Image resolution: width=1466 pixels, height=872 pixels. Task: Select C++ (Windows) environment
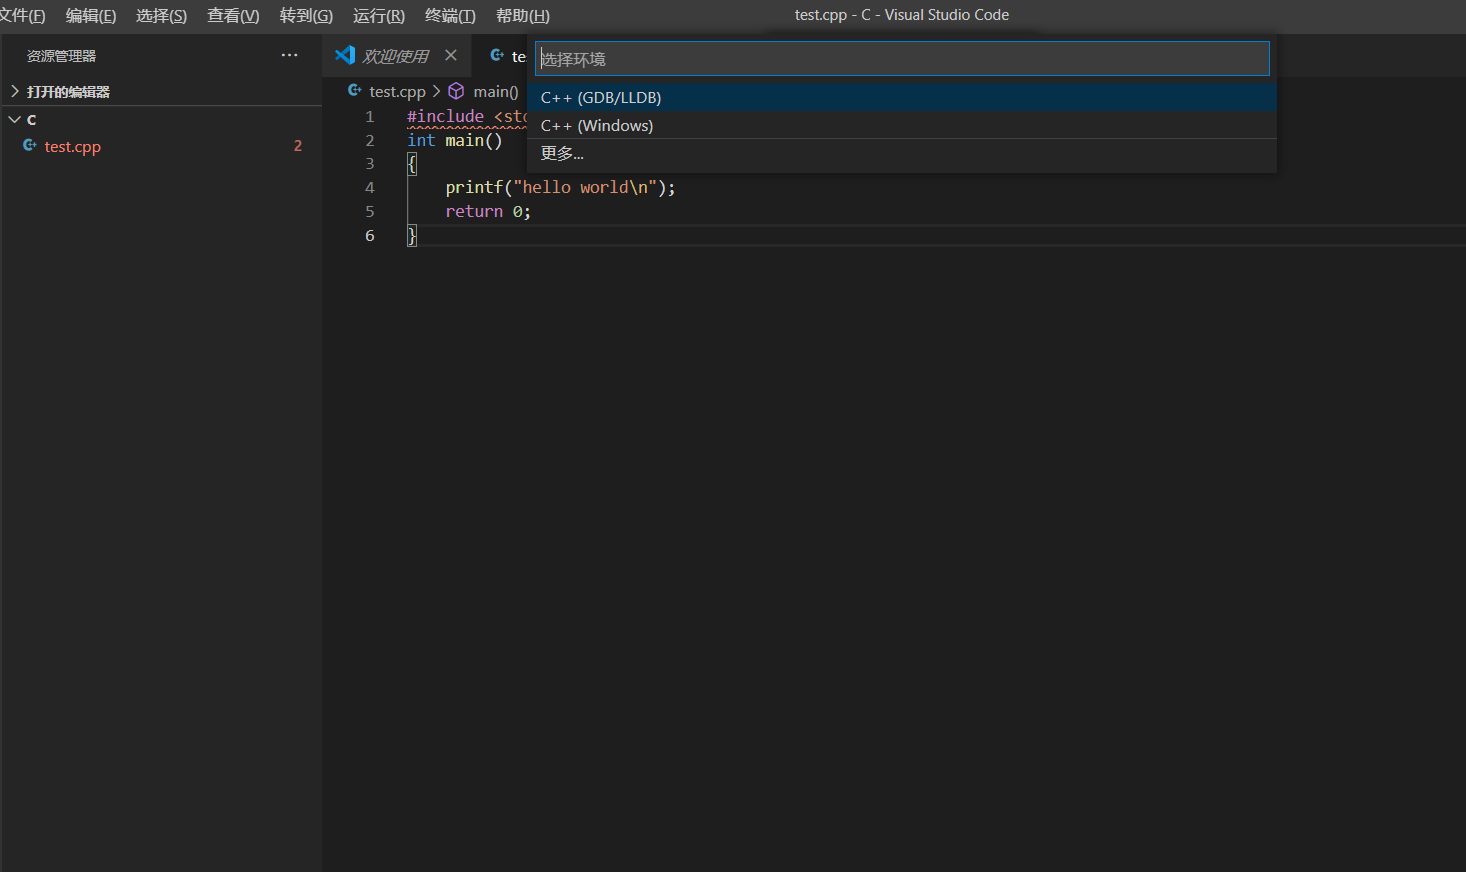[902, 125]
